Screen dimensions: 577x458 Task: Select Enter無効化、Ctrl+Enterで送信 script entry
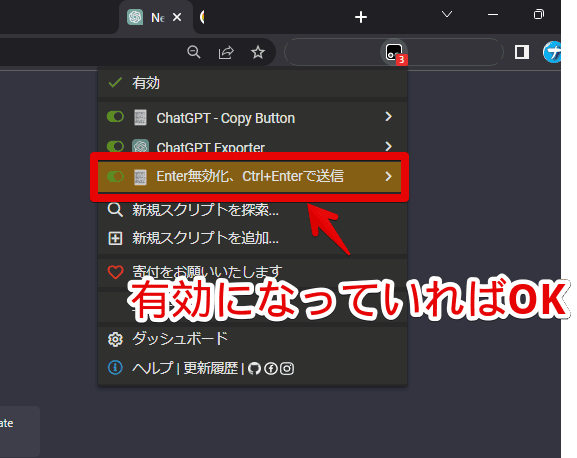click(250, 176)
